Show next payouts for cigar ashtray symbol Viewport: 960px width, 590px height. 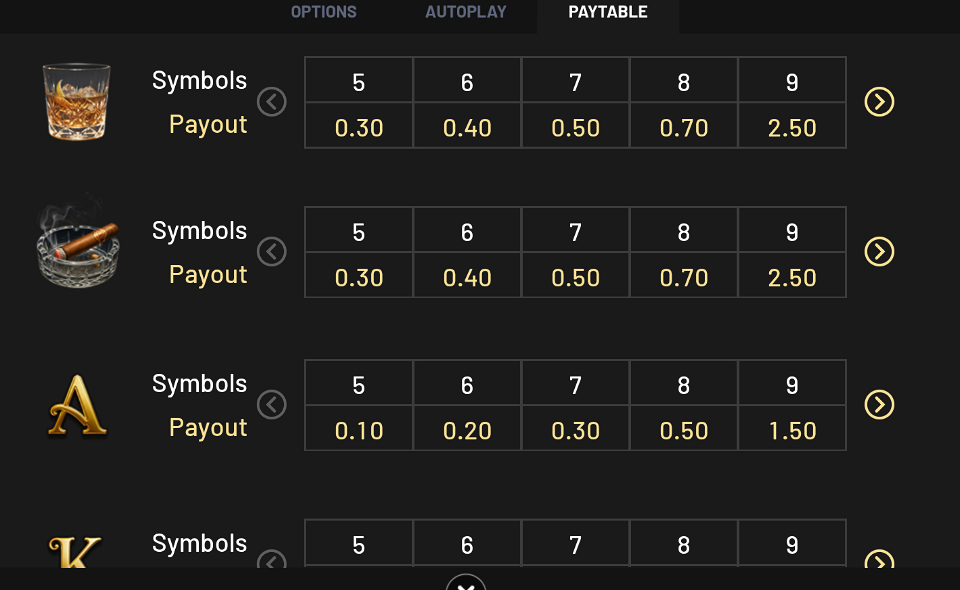(x=879, y=252)
